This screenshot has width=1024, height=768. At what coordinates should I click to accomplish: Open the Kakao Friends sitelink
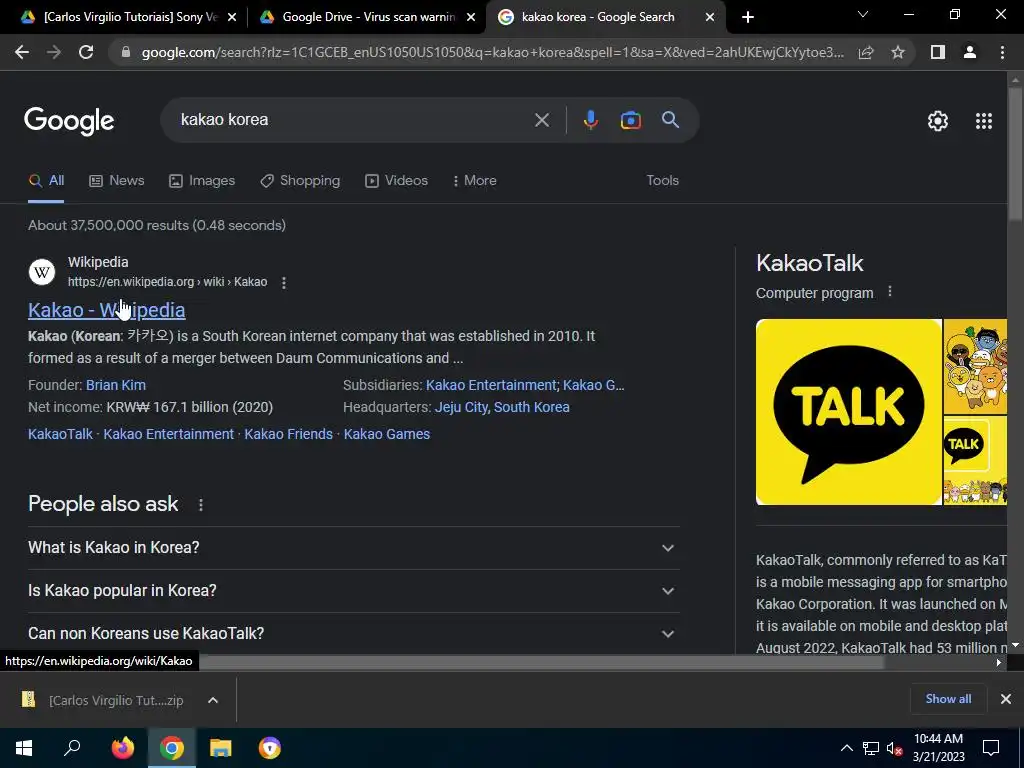pyautogui.click(x=289, y=434)
